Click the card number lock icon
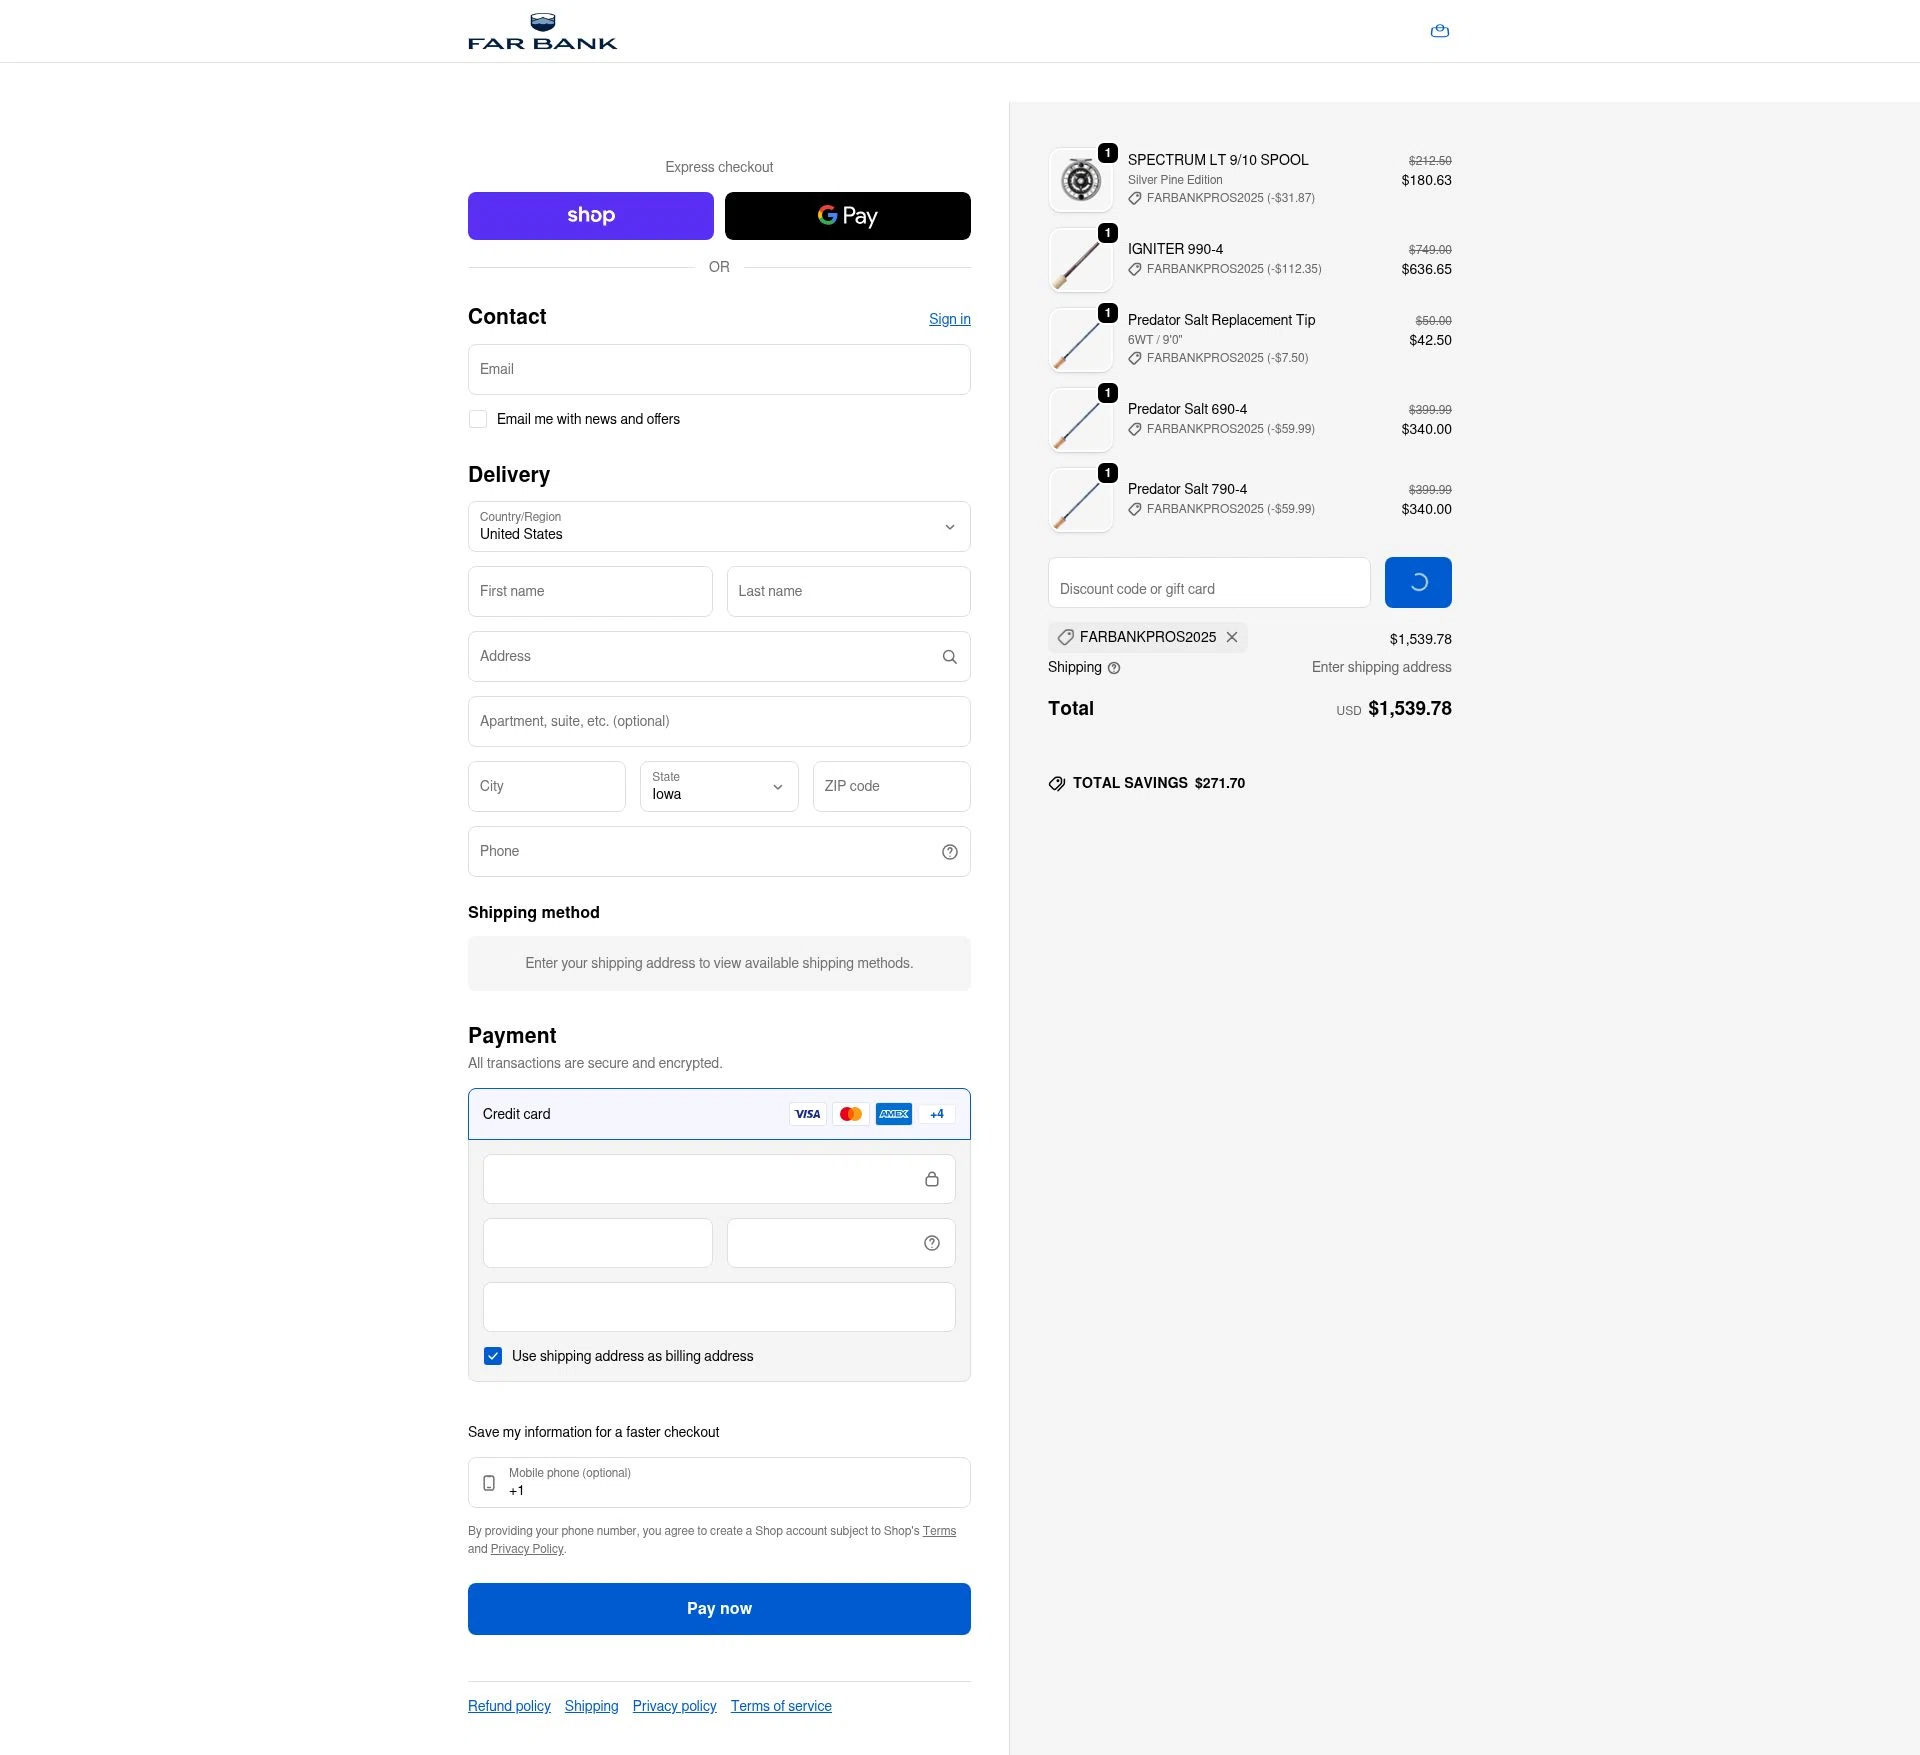The width and height of the screenshot is (1920, 1755). [932, 1179]
